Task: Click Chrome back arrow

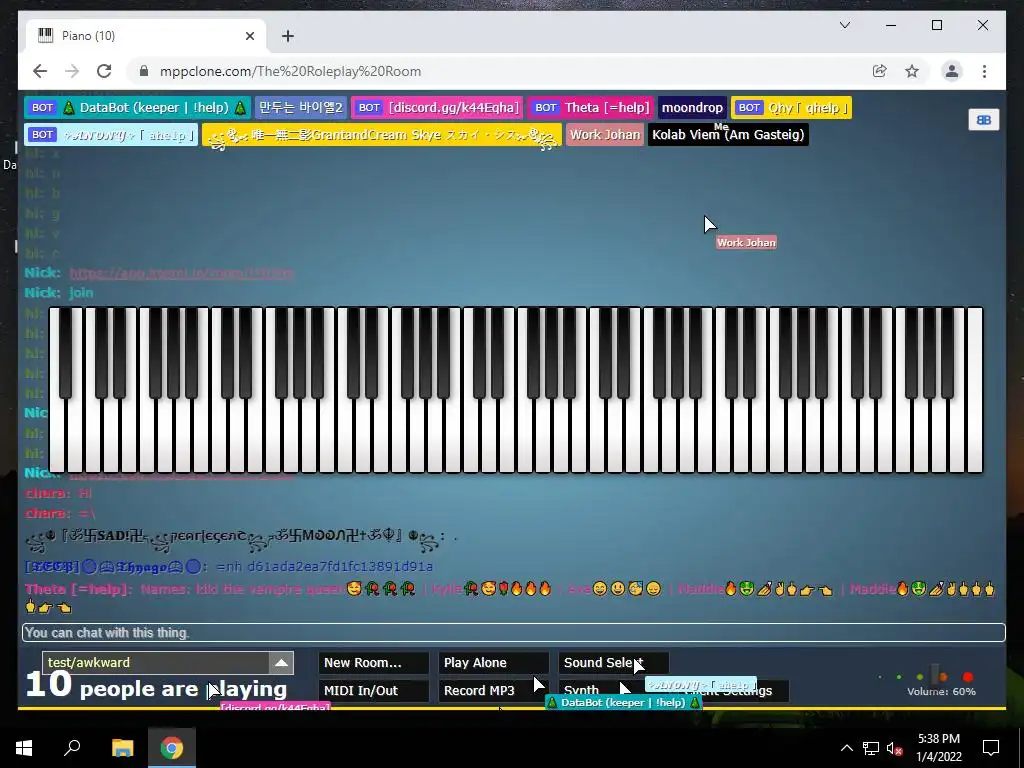Action: tap(40, 71)
